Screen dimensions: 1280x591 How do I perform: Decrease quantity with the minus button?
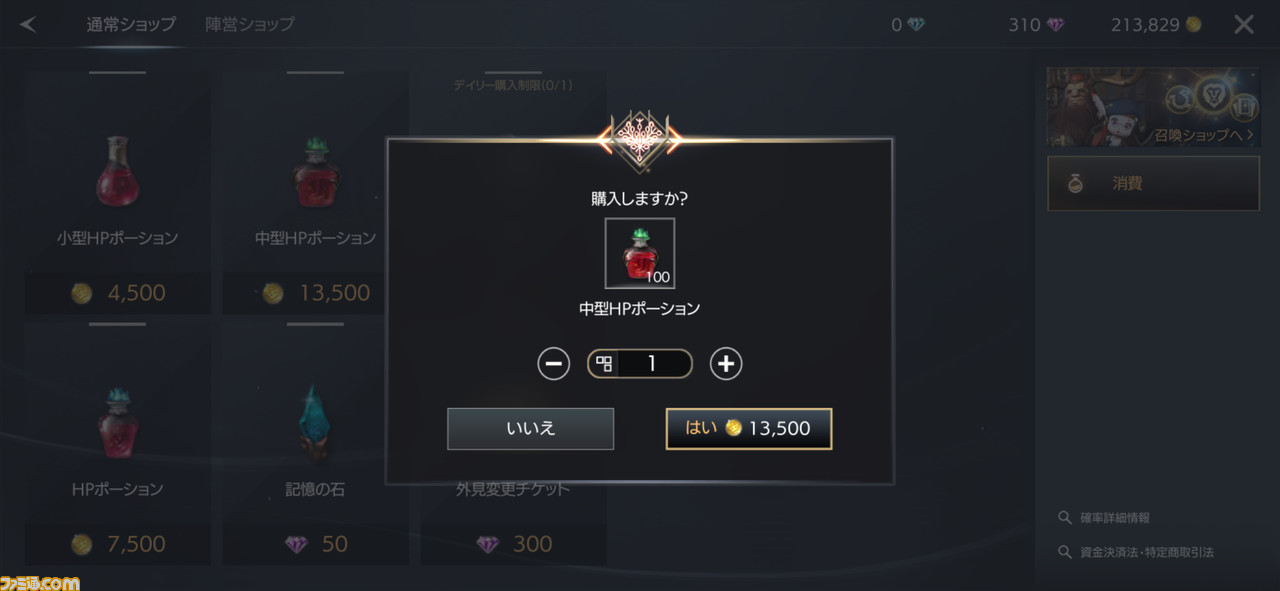553,363
